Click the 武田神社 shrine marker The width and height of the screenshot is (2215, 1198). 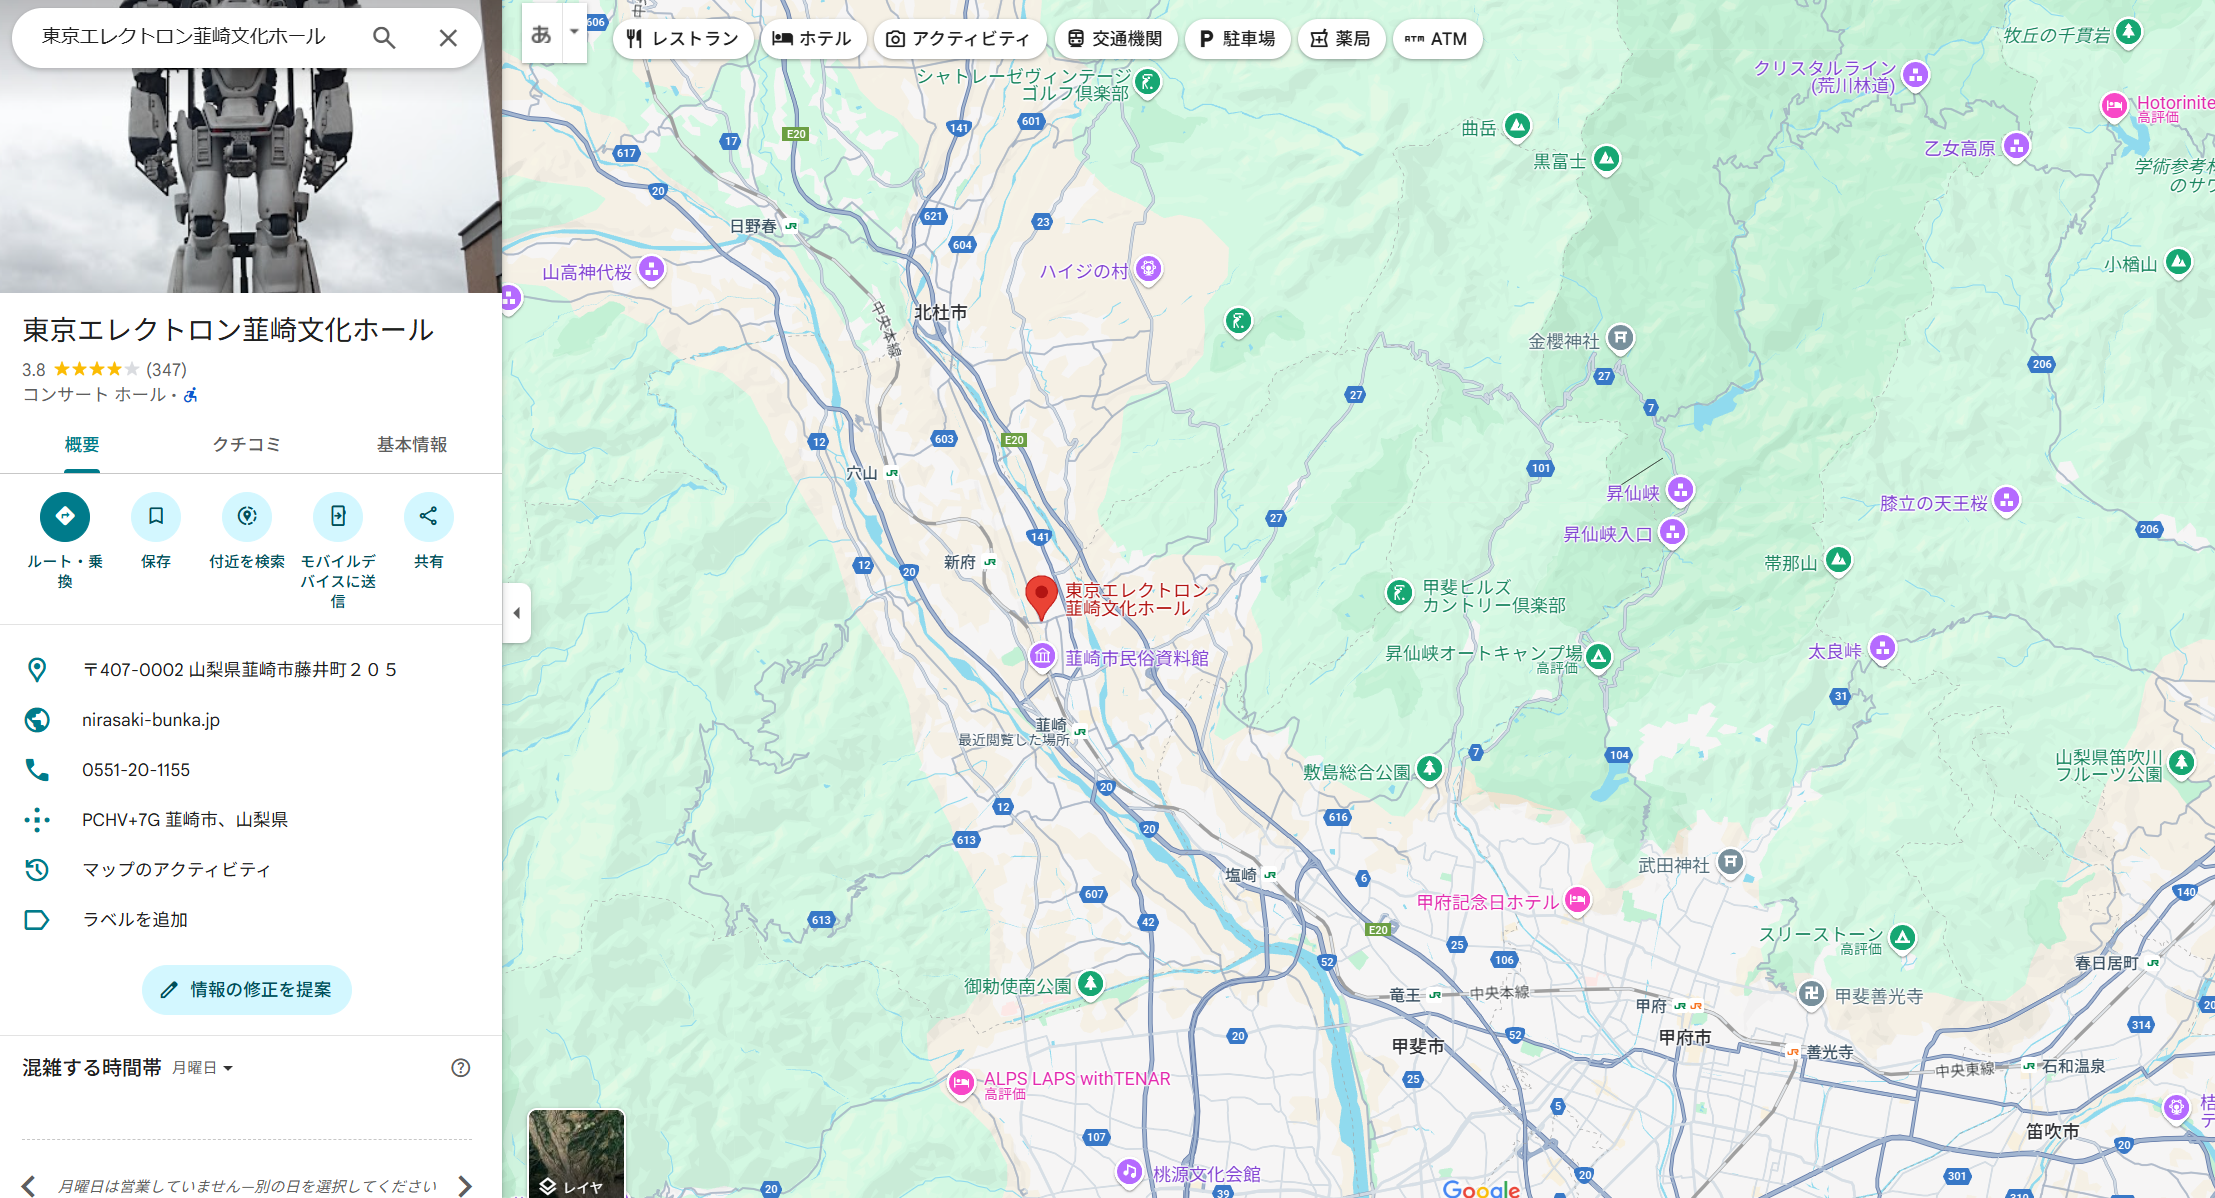coord(1730,862)
